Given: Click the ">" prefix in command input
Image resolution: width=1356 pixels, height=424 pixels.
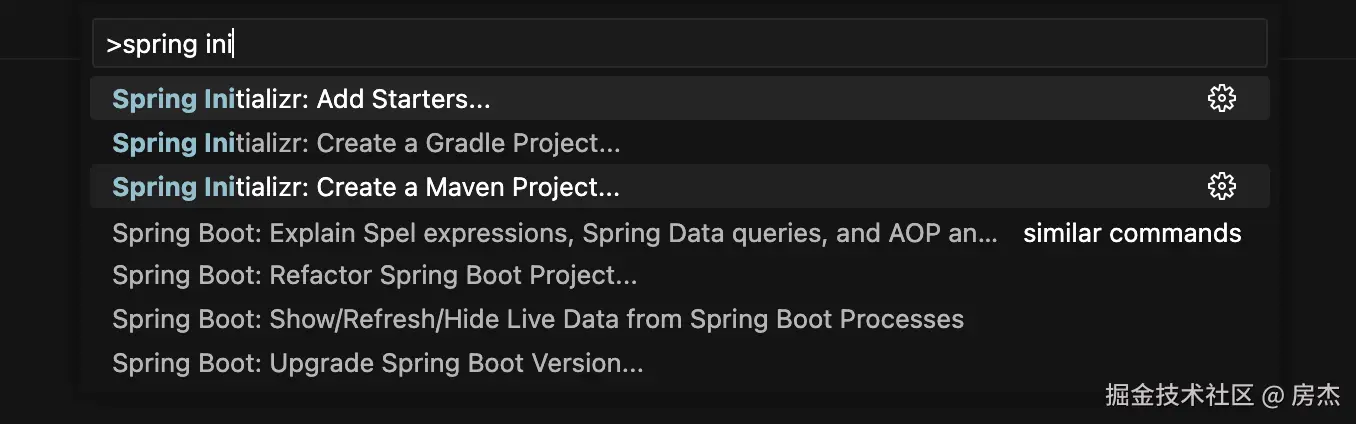Looking at the screenshot, I should click(113, 45).
